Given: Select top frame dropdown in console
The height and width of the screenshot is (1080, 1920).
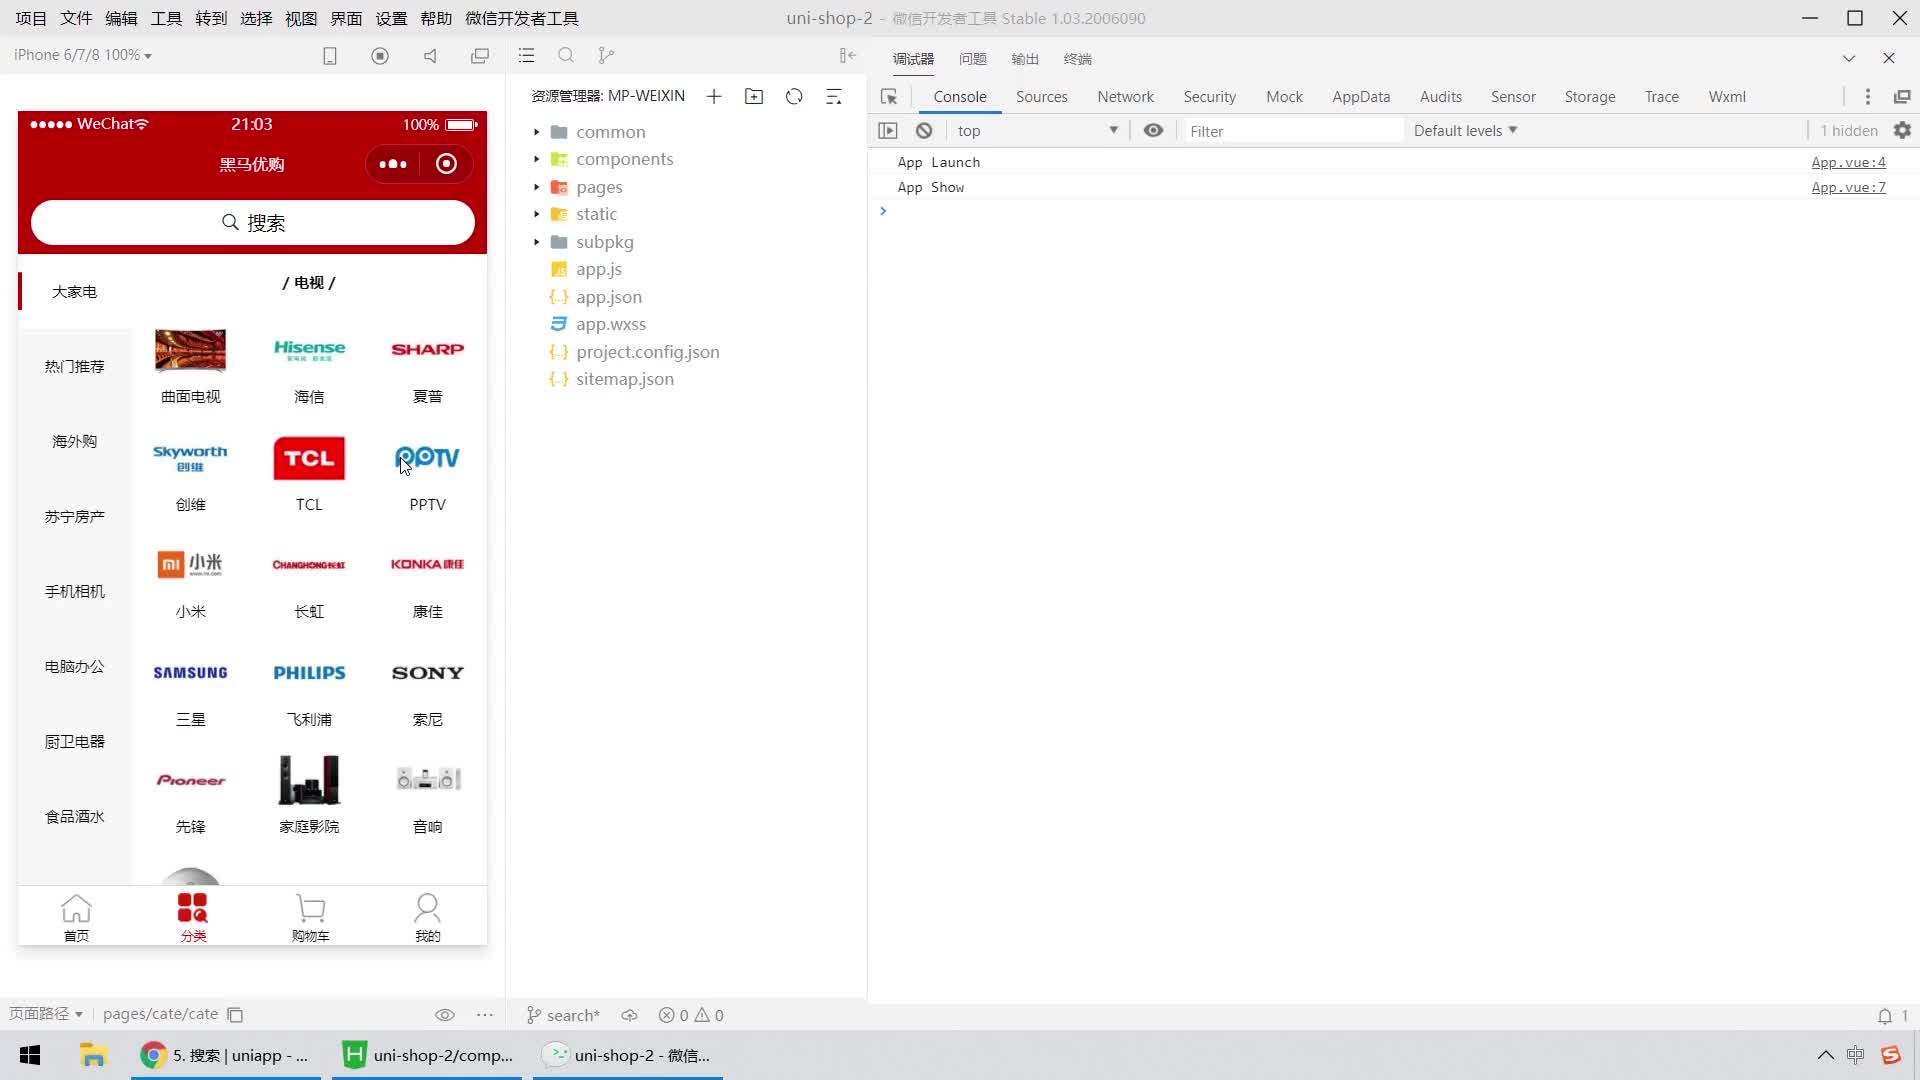Looking at the screenshot, I should (x=1036, y=131).
